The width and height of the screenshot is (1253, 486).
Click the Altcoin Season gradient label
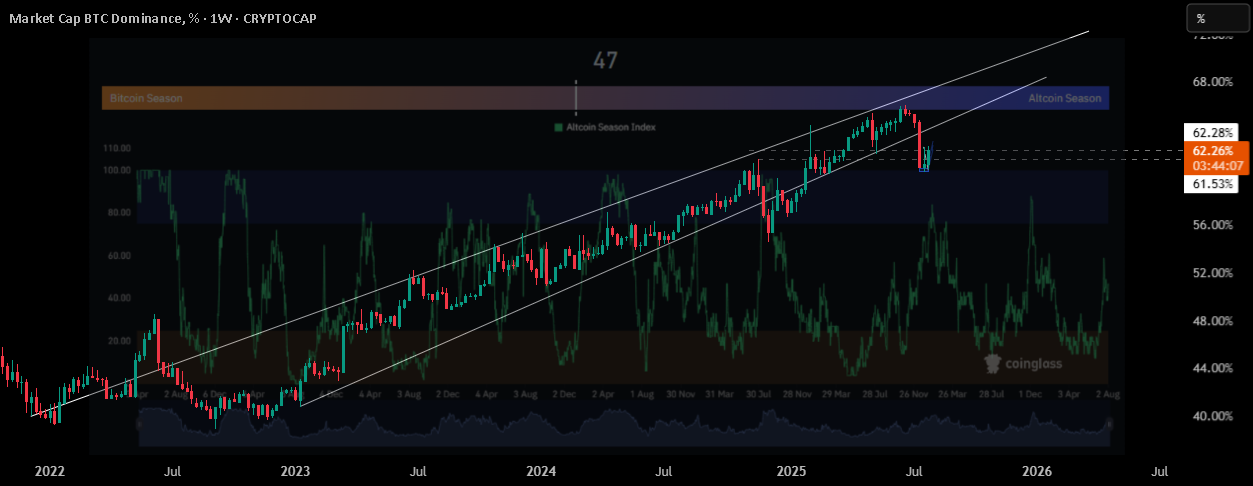tap(1064, 98)
